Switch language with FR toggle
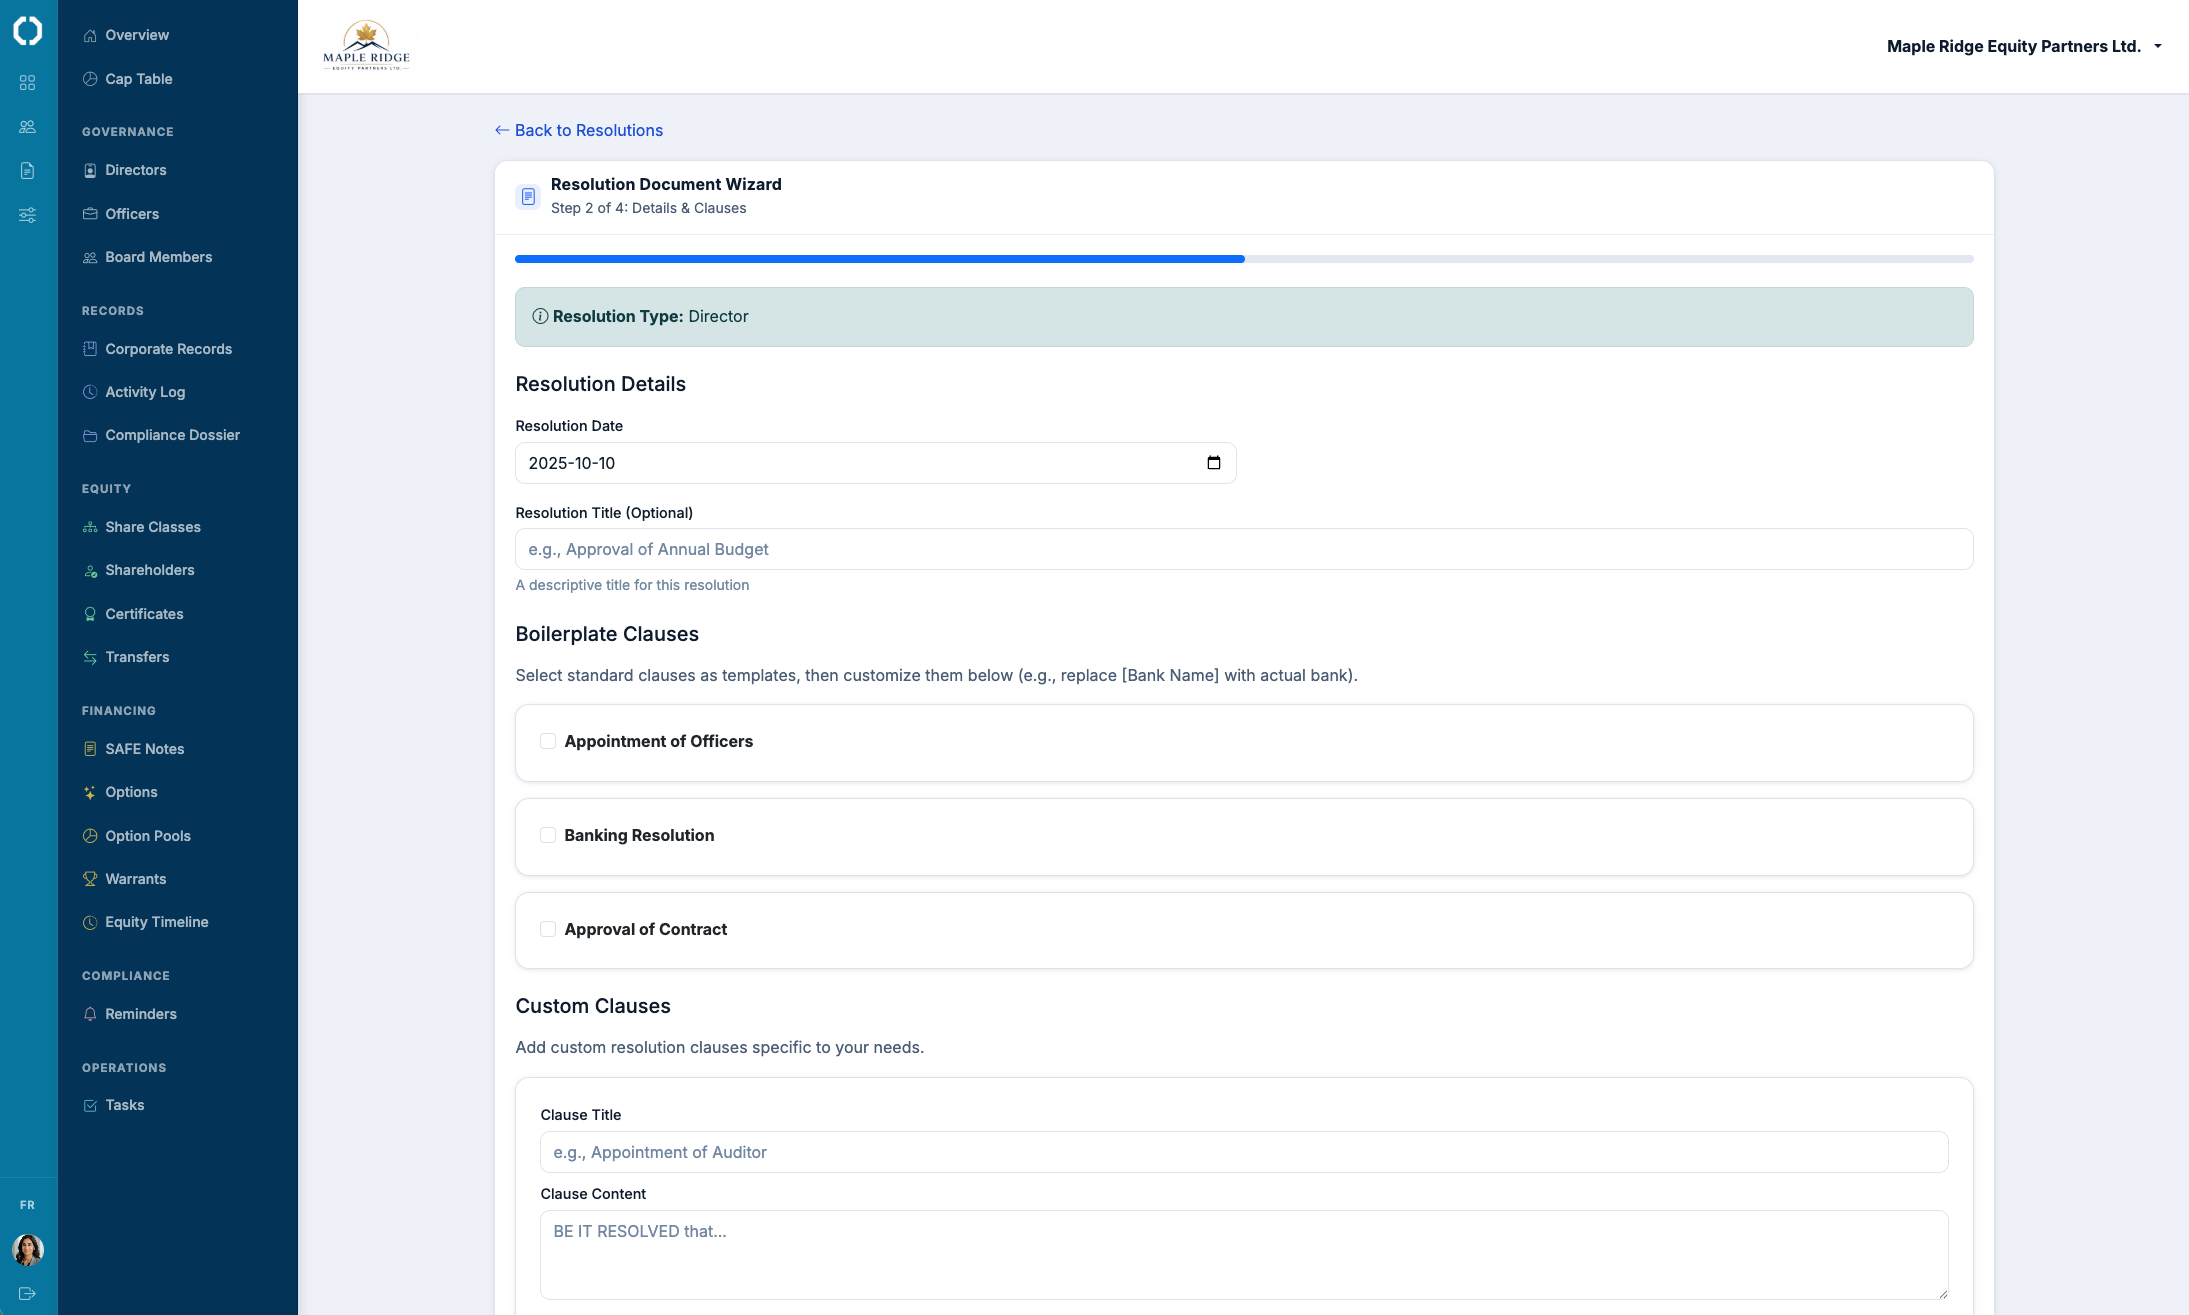This screenshot has width=2189, height=1315. pyautogui.click(x=28, y=1205)
